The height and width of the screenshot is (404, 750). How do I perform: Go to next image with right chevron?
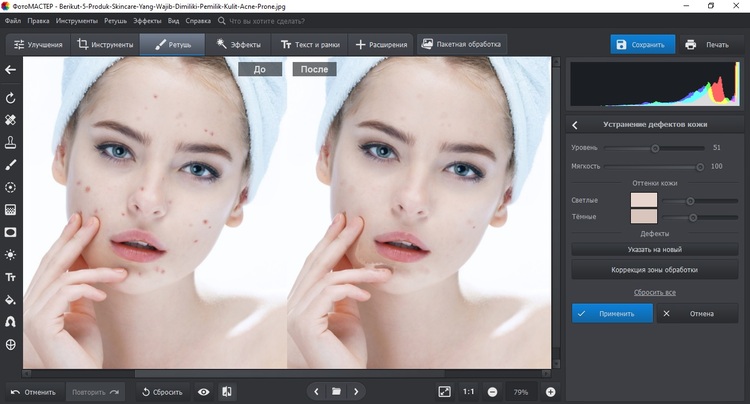(x=356, y=392)
